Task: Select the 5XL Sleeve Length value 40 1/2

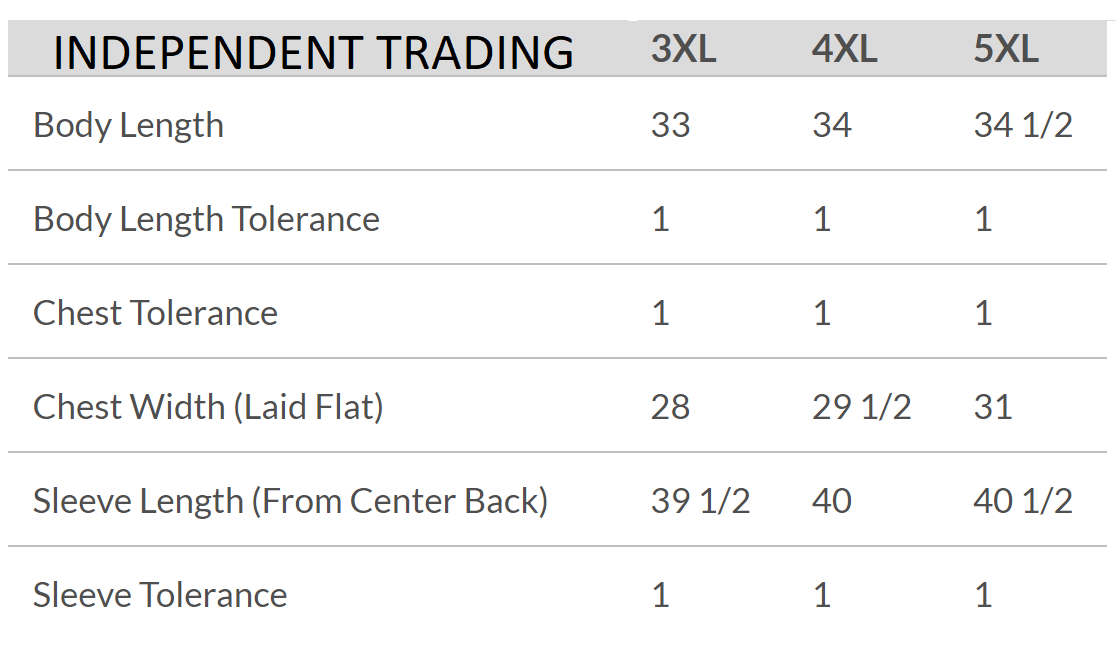Action: pos(1022,502)
